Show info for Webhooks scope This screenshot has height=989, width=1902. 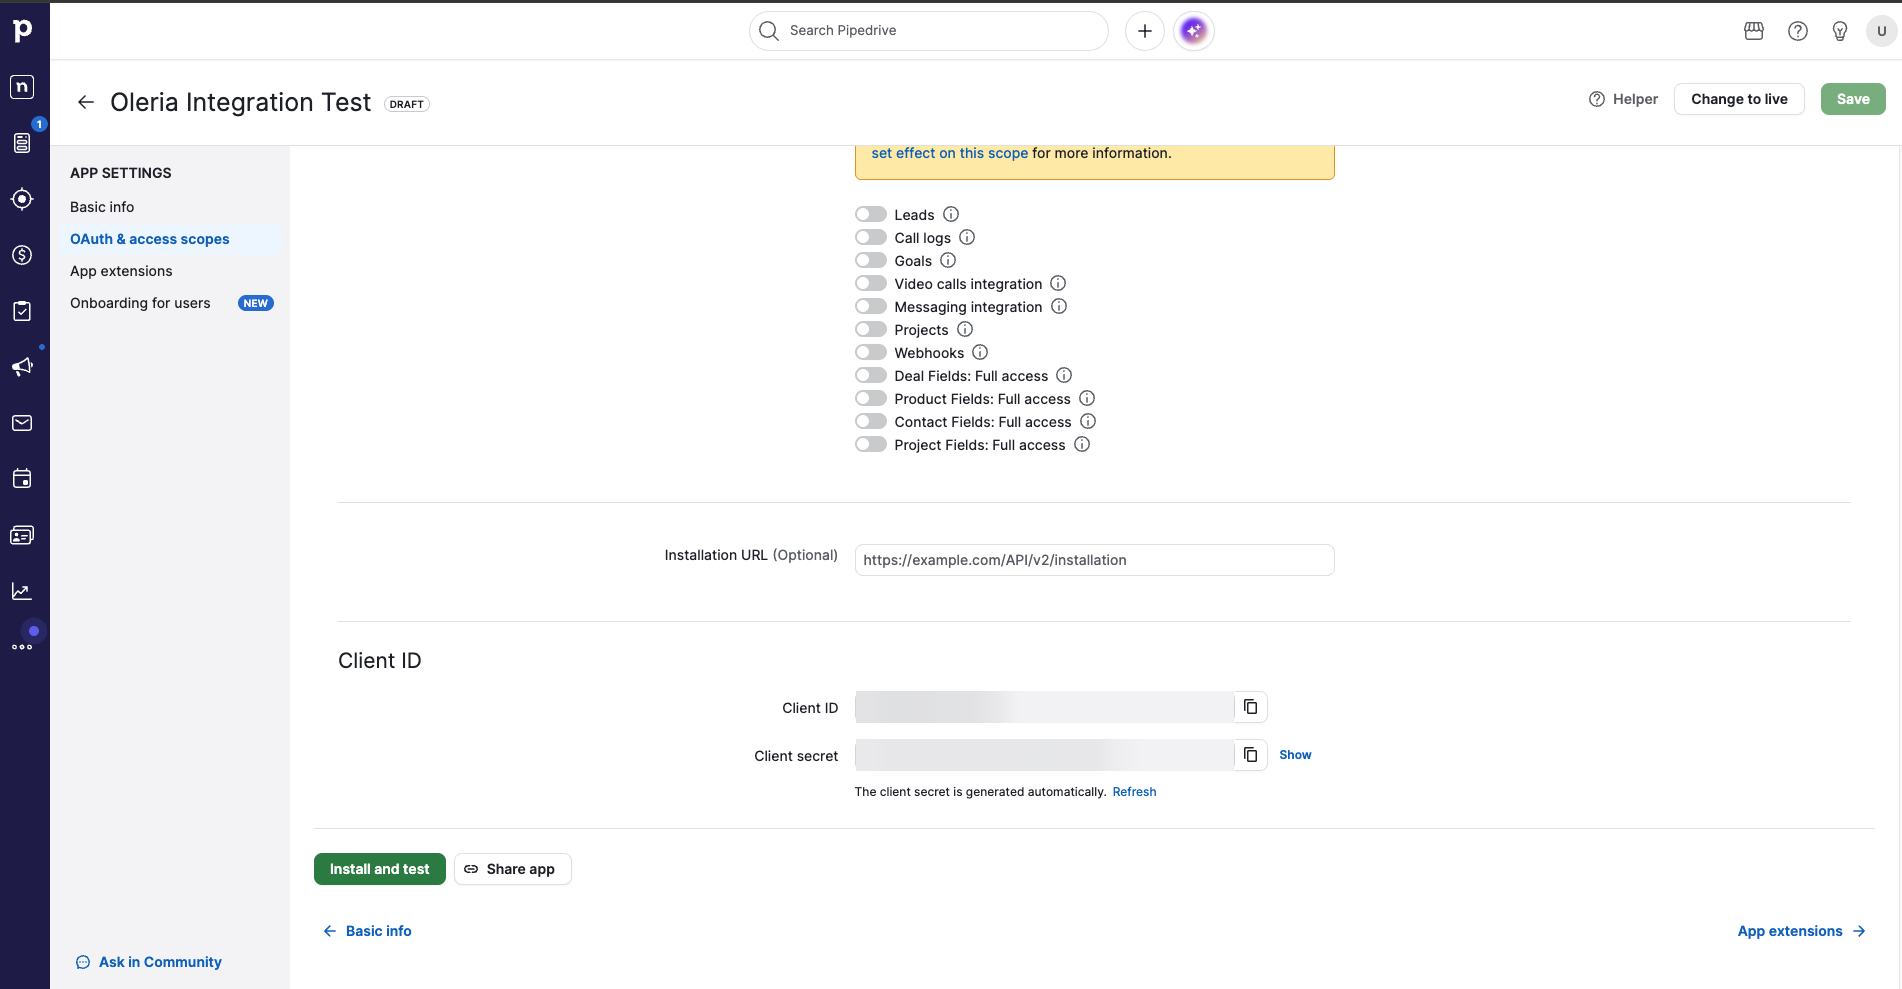pos(980,352)
